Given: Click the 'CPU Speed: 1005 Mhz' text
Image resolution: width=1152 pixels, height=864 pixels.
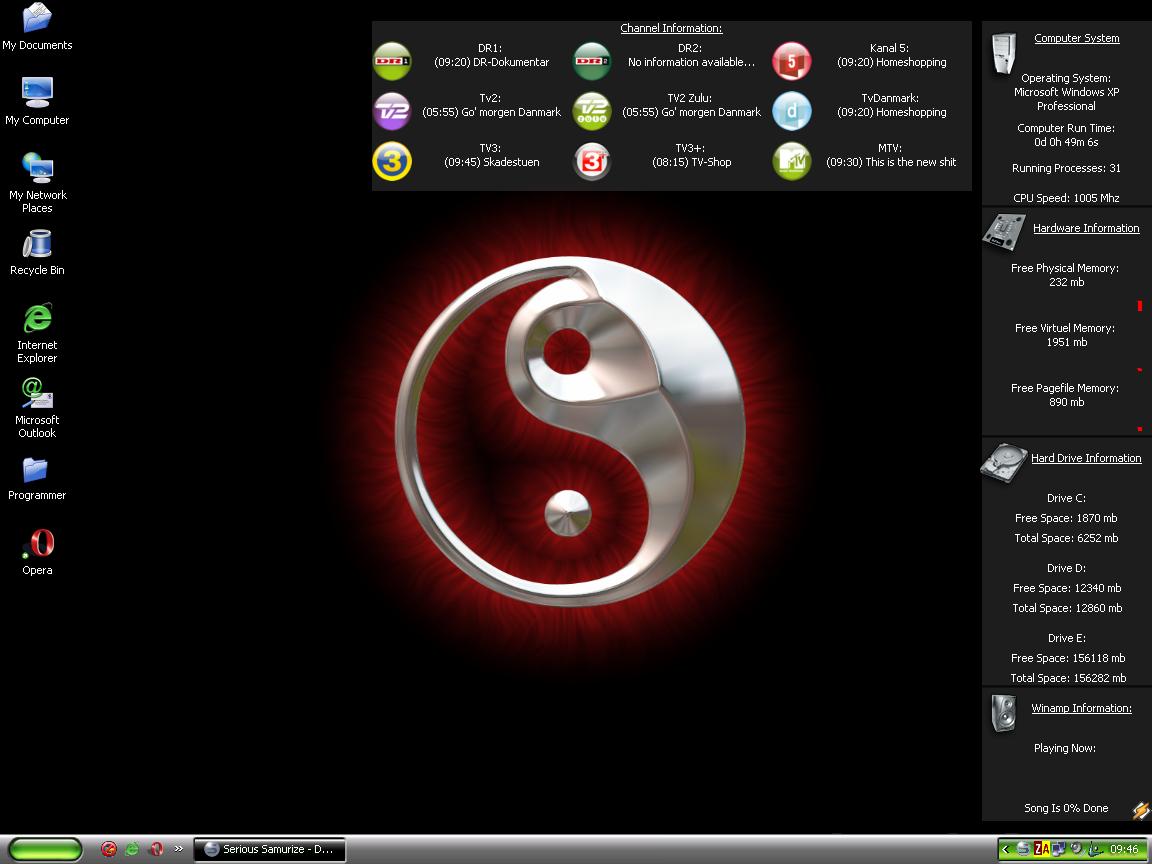Looking at the screenshot, I should [x=1066, y=198].
